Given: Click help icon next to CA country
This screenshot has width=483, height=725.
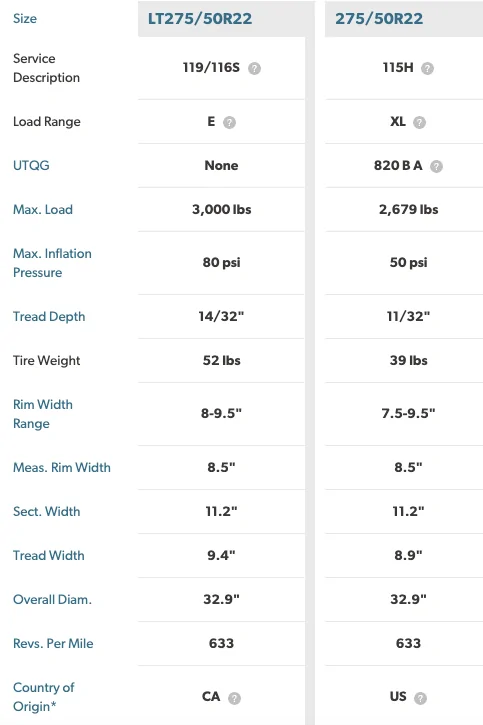Looking at the screenshot, I should pyautogui.click(x=234, y=698).
